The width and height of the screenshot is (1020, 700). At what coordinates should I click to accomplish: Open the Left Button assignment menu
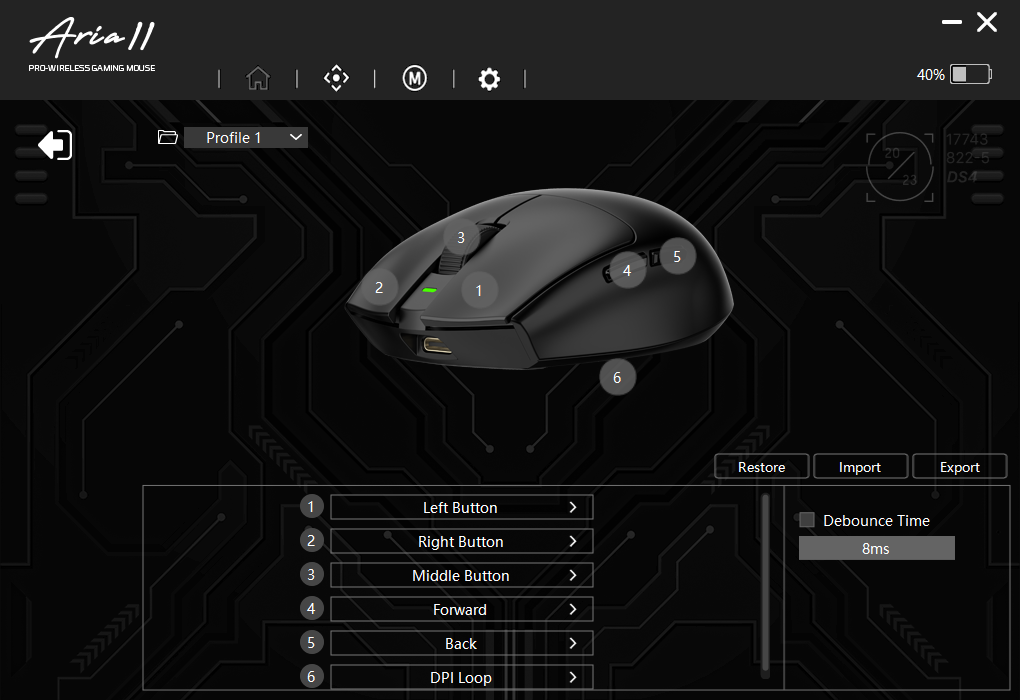point(461,508)
